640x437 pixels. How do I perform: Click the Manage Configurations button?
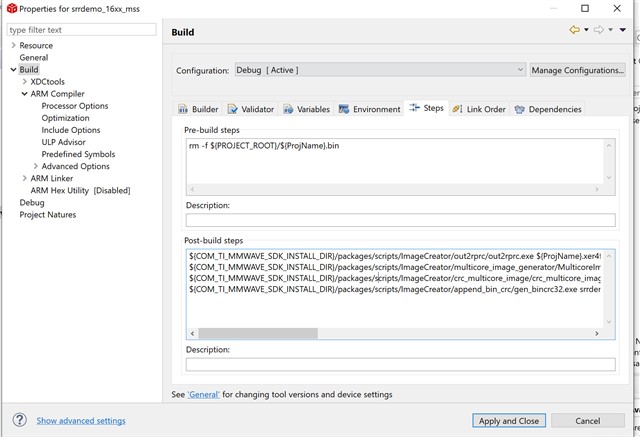pyautogui.click(x=577, y=70)
